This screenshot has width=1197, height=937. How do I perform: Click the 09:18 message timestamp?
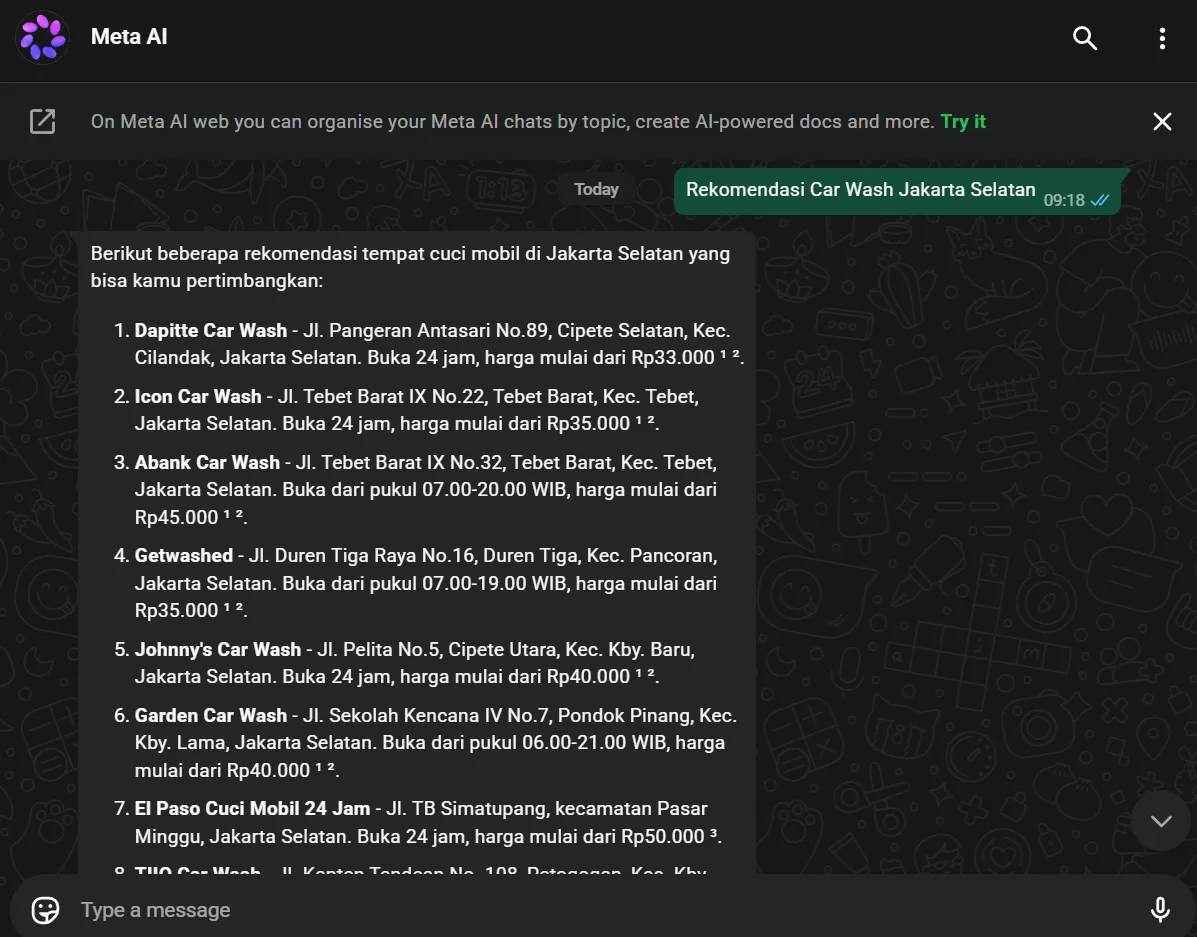(1064, 200)
